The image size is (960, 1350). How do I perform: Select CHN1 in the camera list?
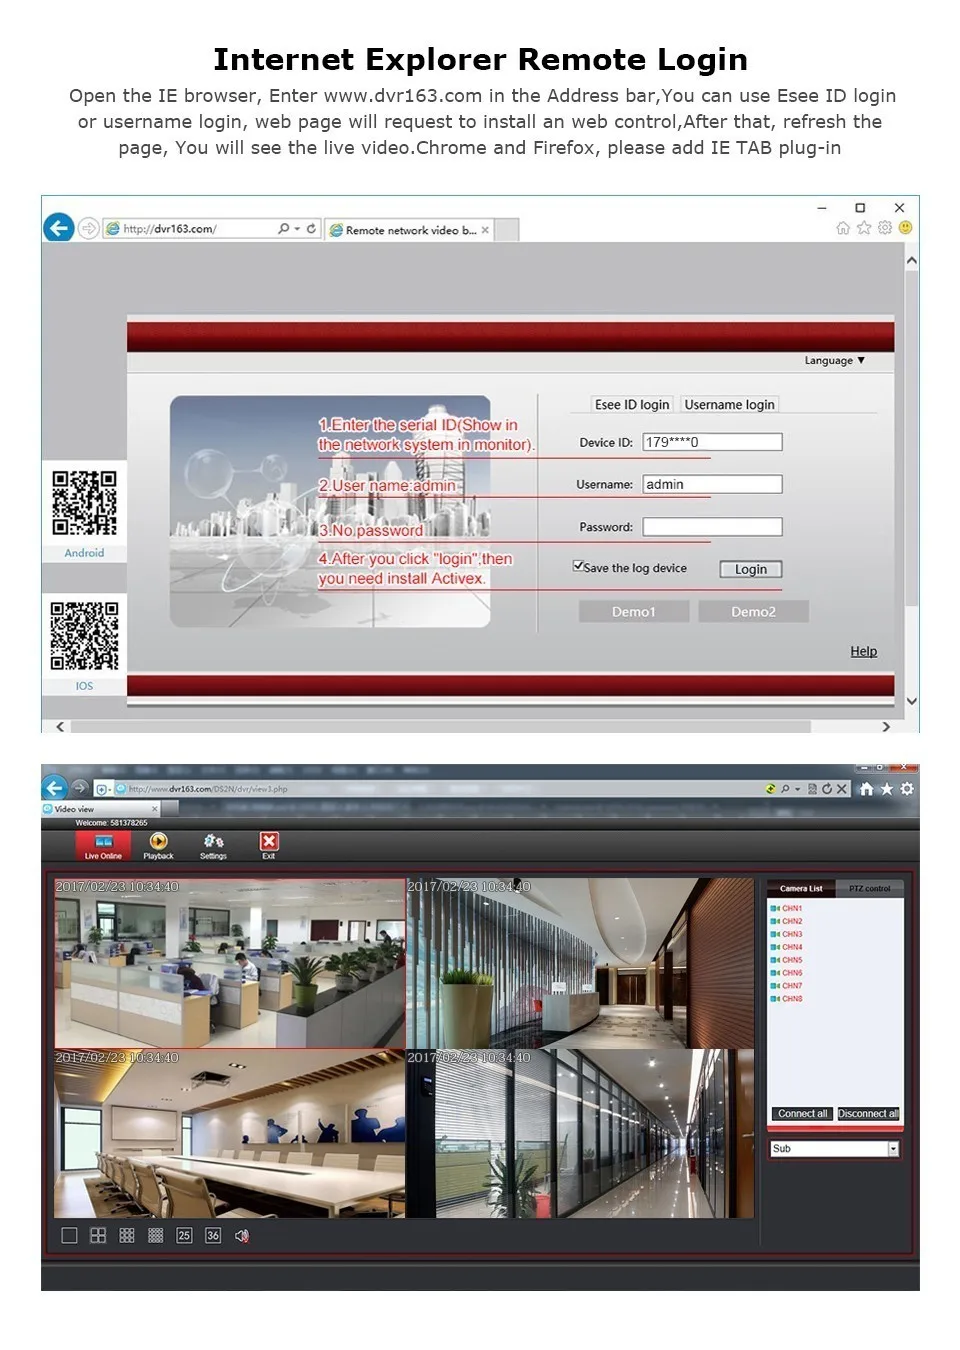(x=786, y=908)
